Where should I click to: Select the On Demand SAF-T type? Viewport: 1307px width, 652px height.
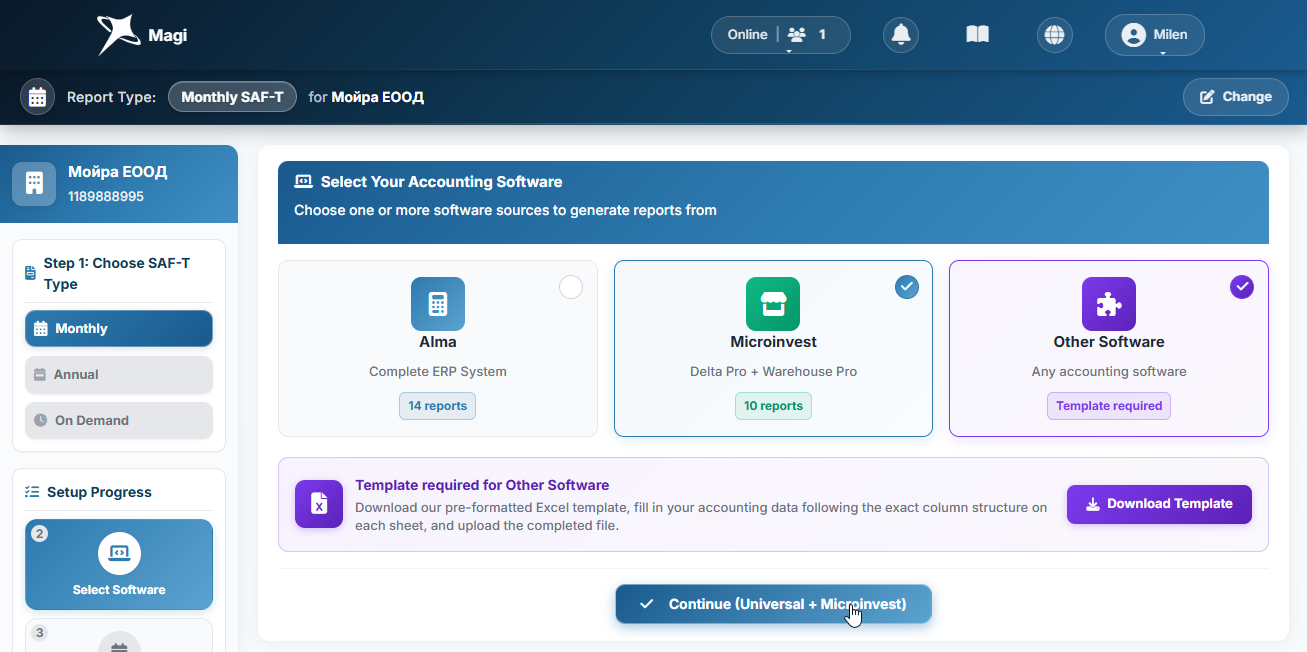pyautogui.click(x=119, y=420)
